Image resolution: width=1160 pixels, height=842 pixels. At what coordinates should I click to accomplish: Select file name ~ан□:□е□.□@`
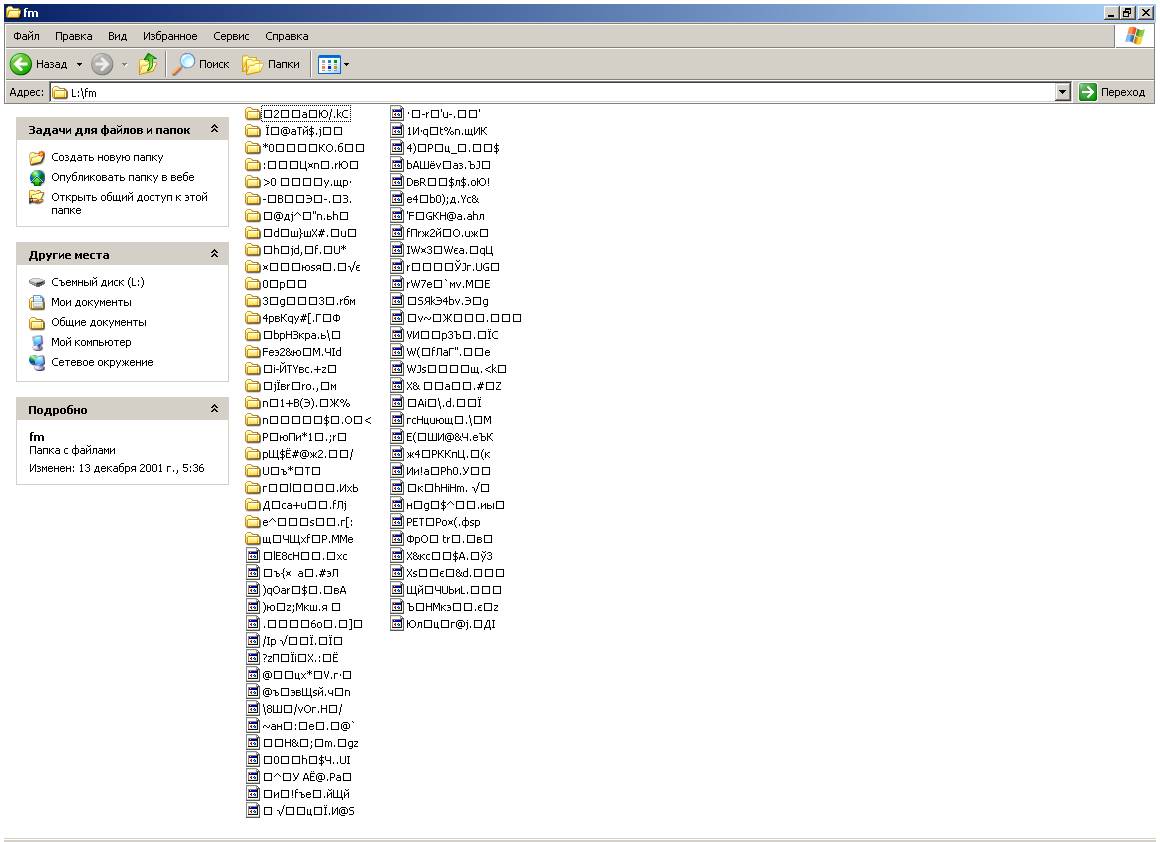(x=308, y=727)
